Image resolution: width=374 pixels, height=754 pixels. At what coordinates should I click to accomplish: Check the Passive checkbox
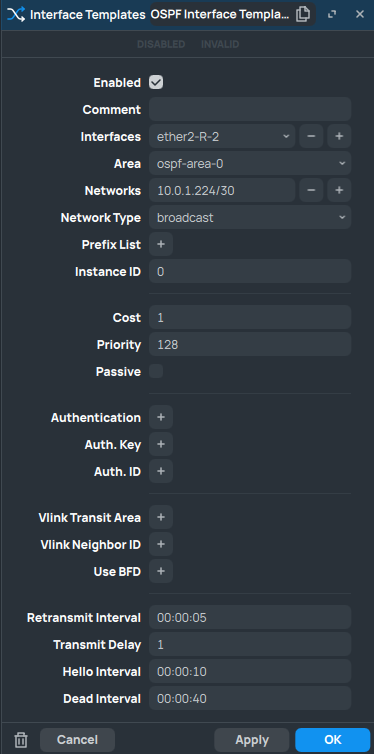(156, 371)
